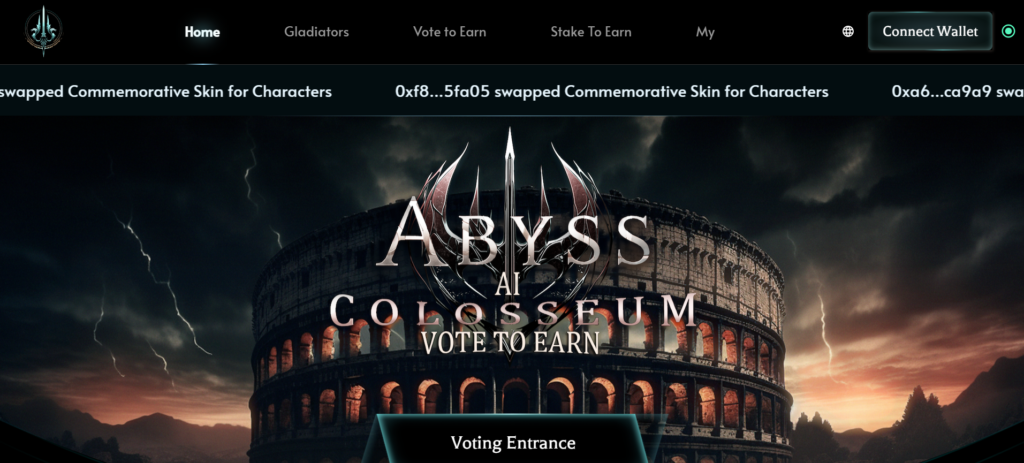1024x463 pixels.
Task: Navigate to Stake To Earn
Action: pyautogui.click(x=590, y=31)
